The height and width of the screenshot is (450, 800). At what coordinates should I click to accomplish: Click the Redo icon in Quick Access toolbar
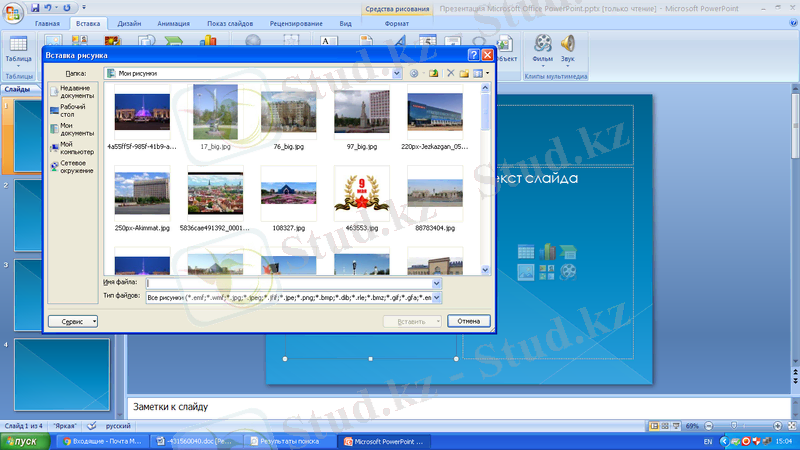click(67, 8)
